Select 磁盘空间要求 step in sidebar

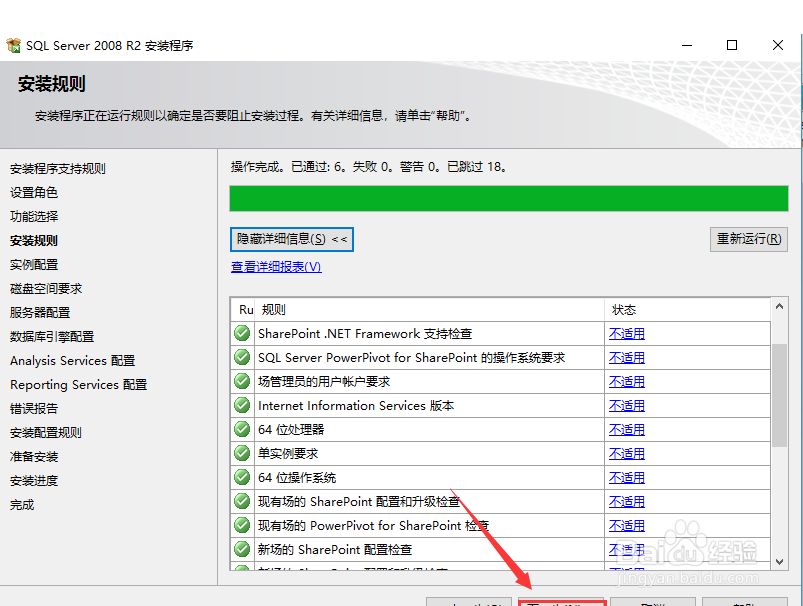click(46, 289)
